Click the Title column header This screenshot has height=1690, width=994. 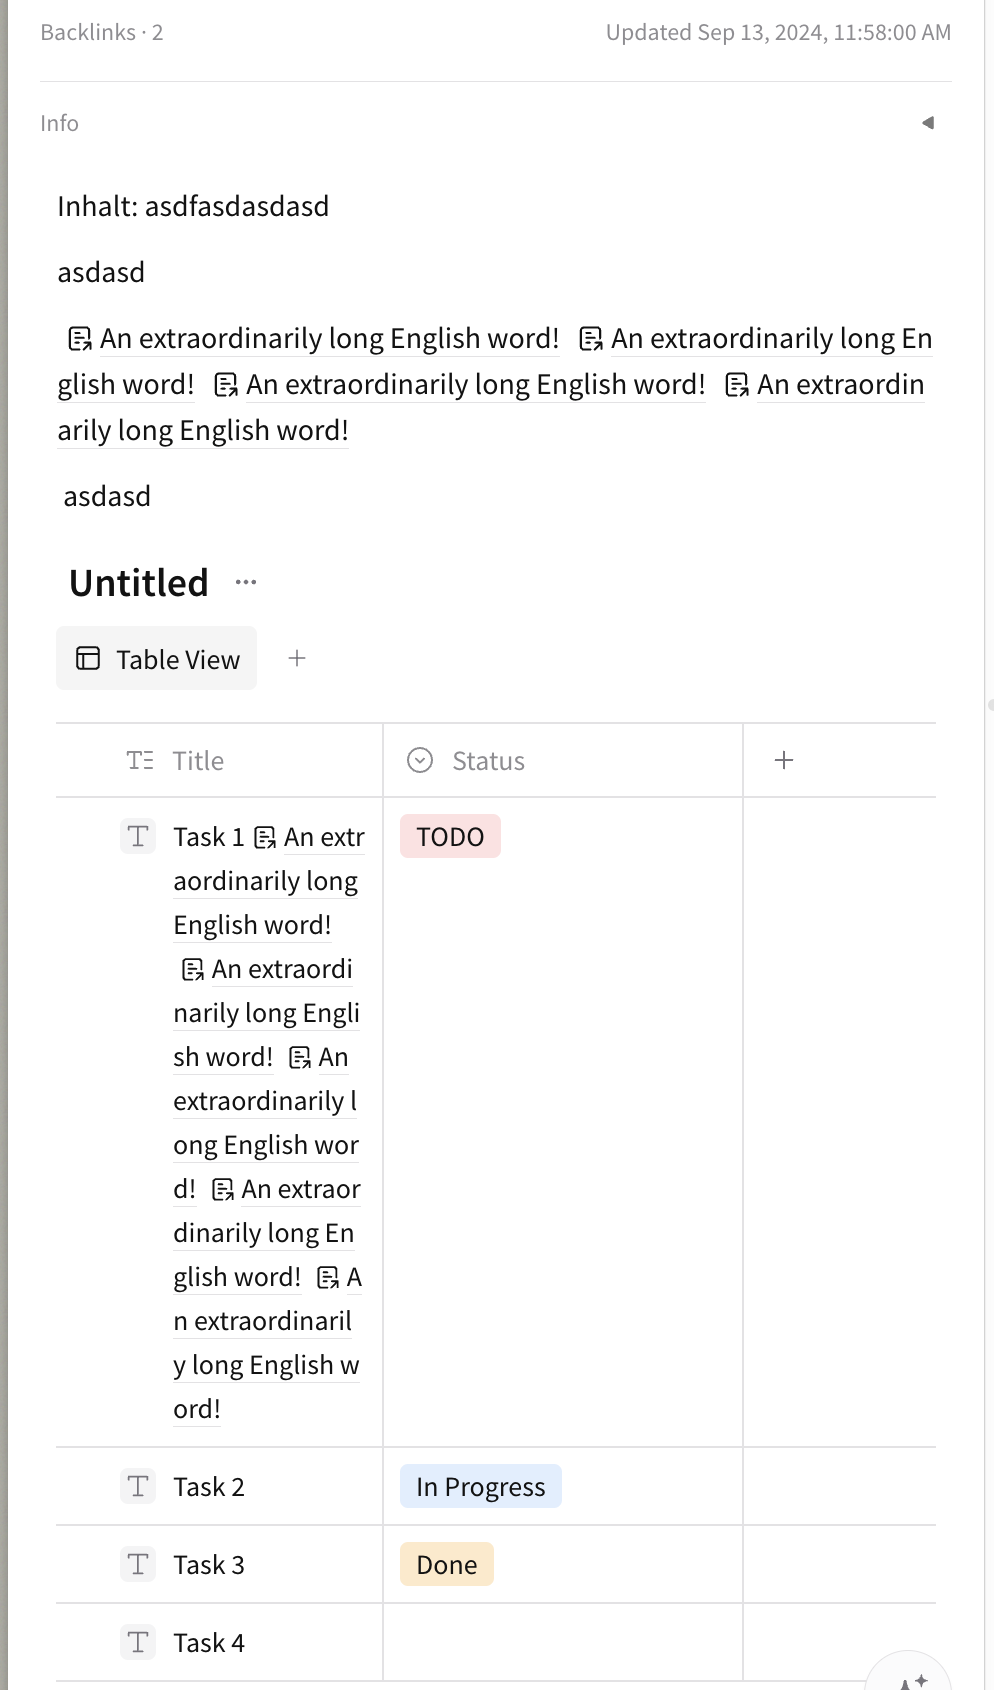click(x=220, y=761)
